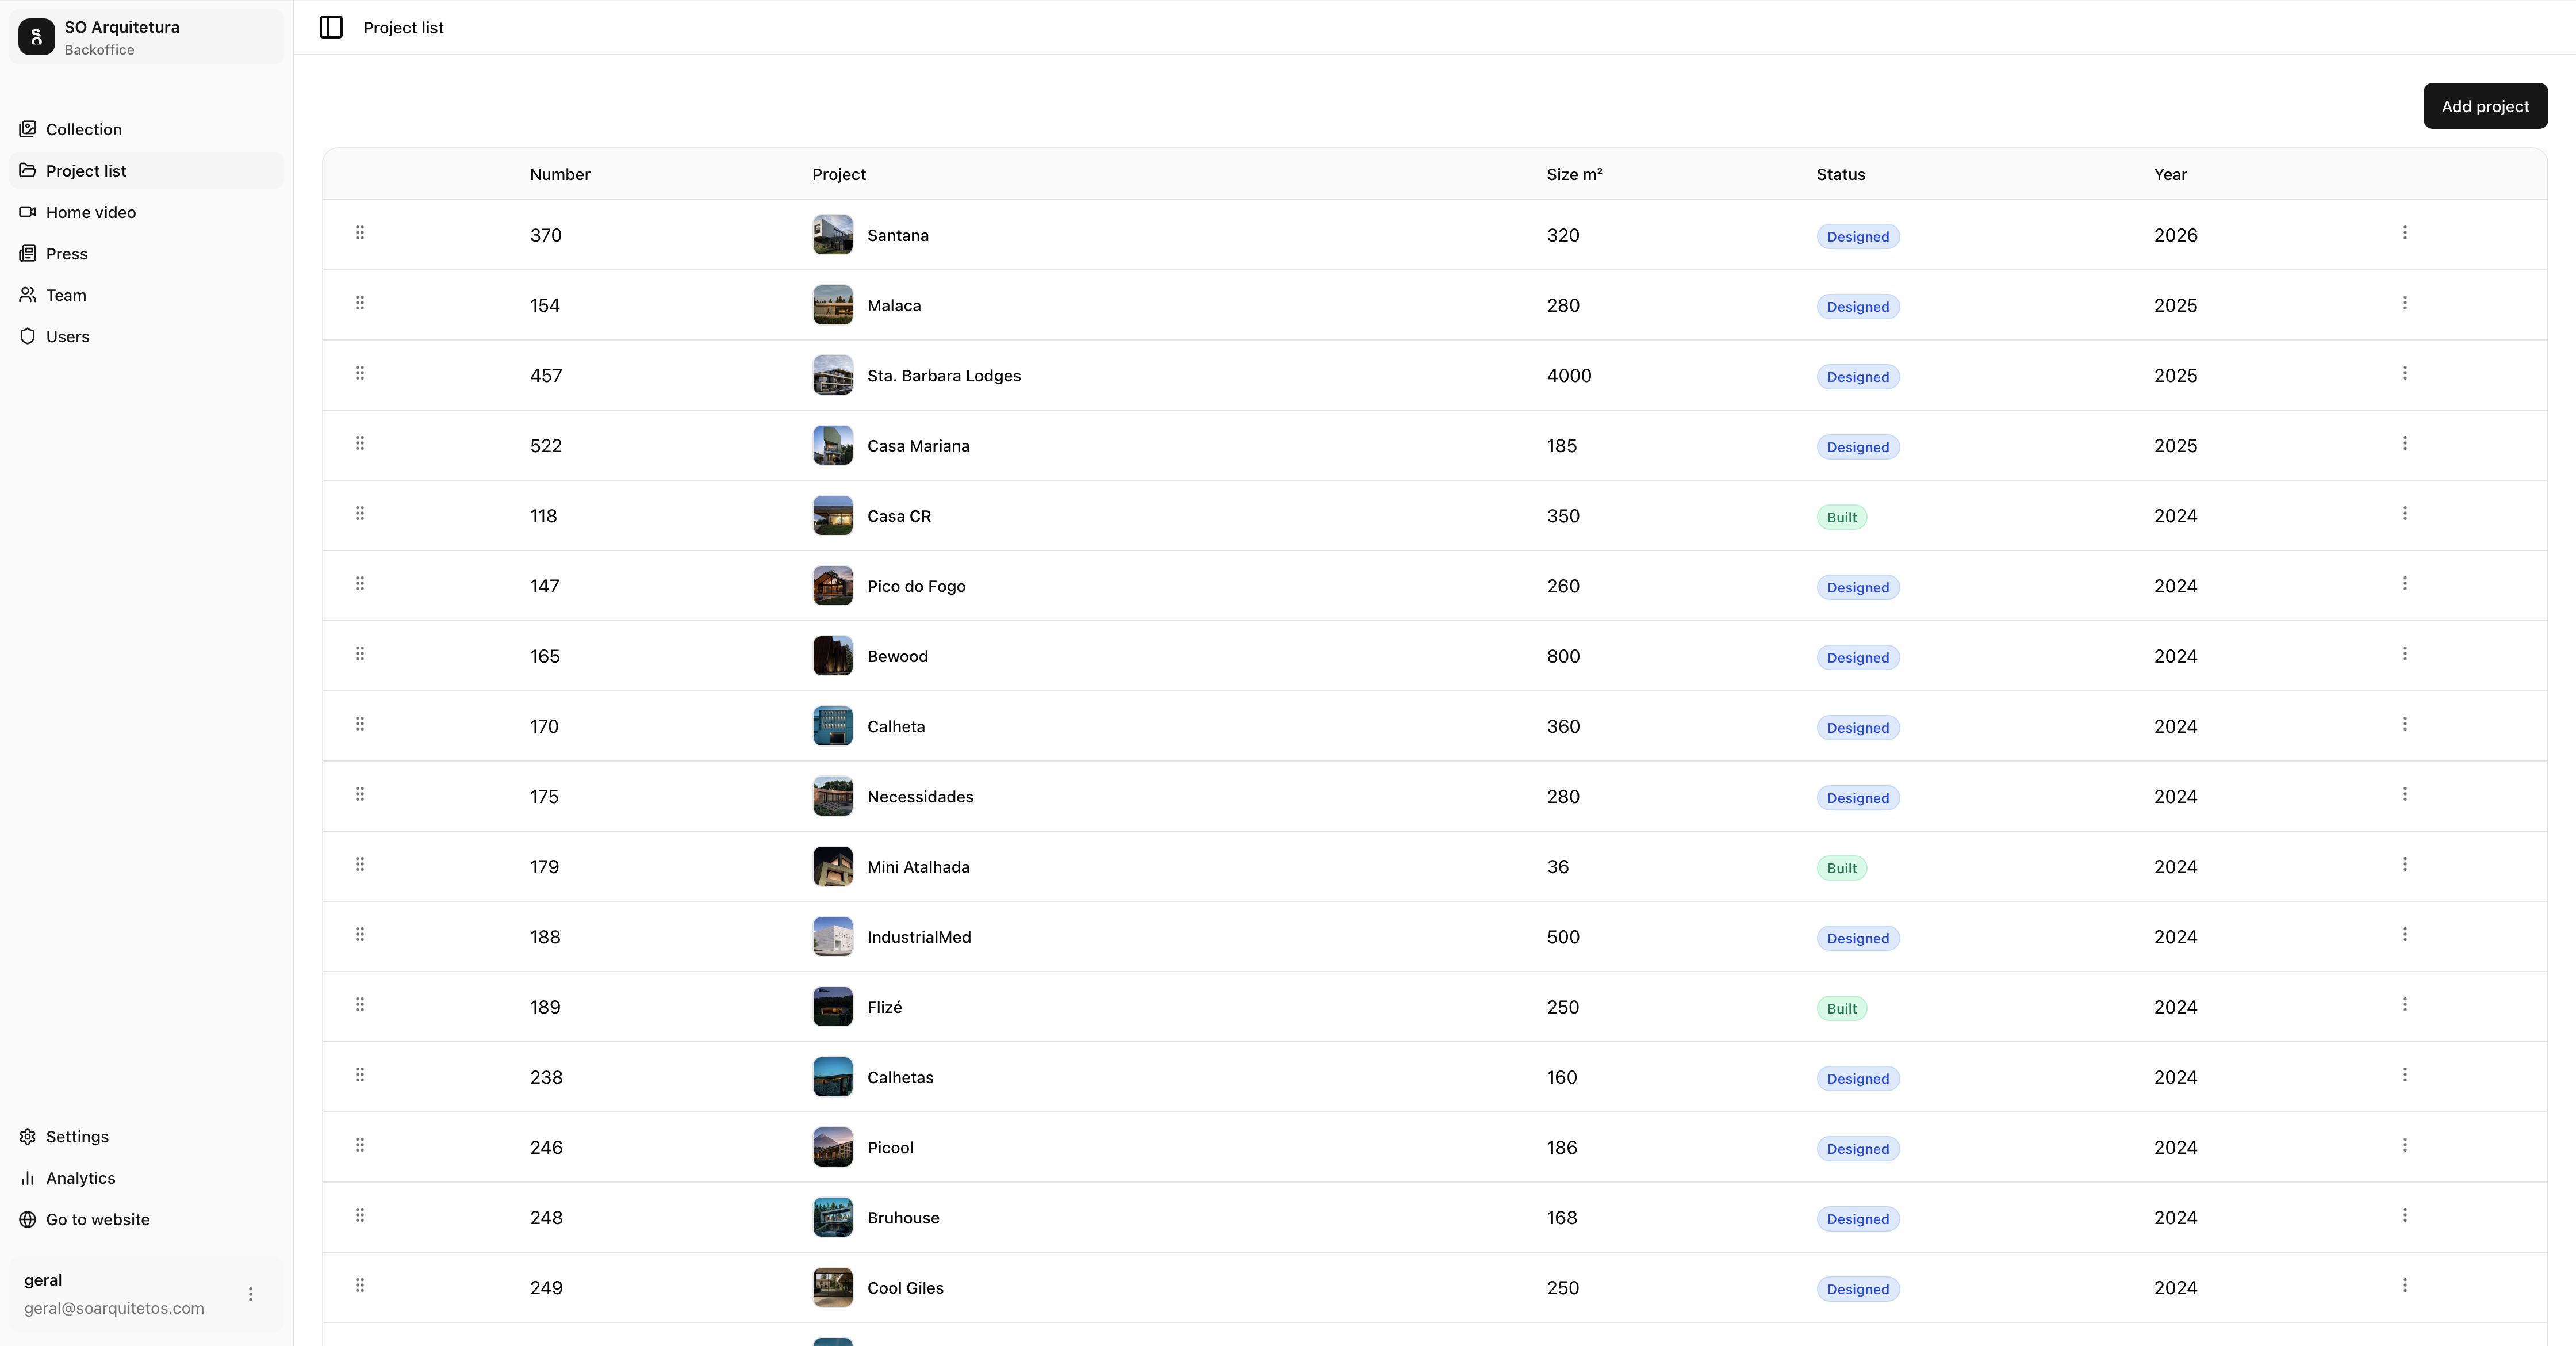2576x1346 pixels.
Task: Open the actions menu for Bruhouse
Action: (2405, 1215)
